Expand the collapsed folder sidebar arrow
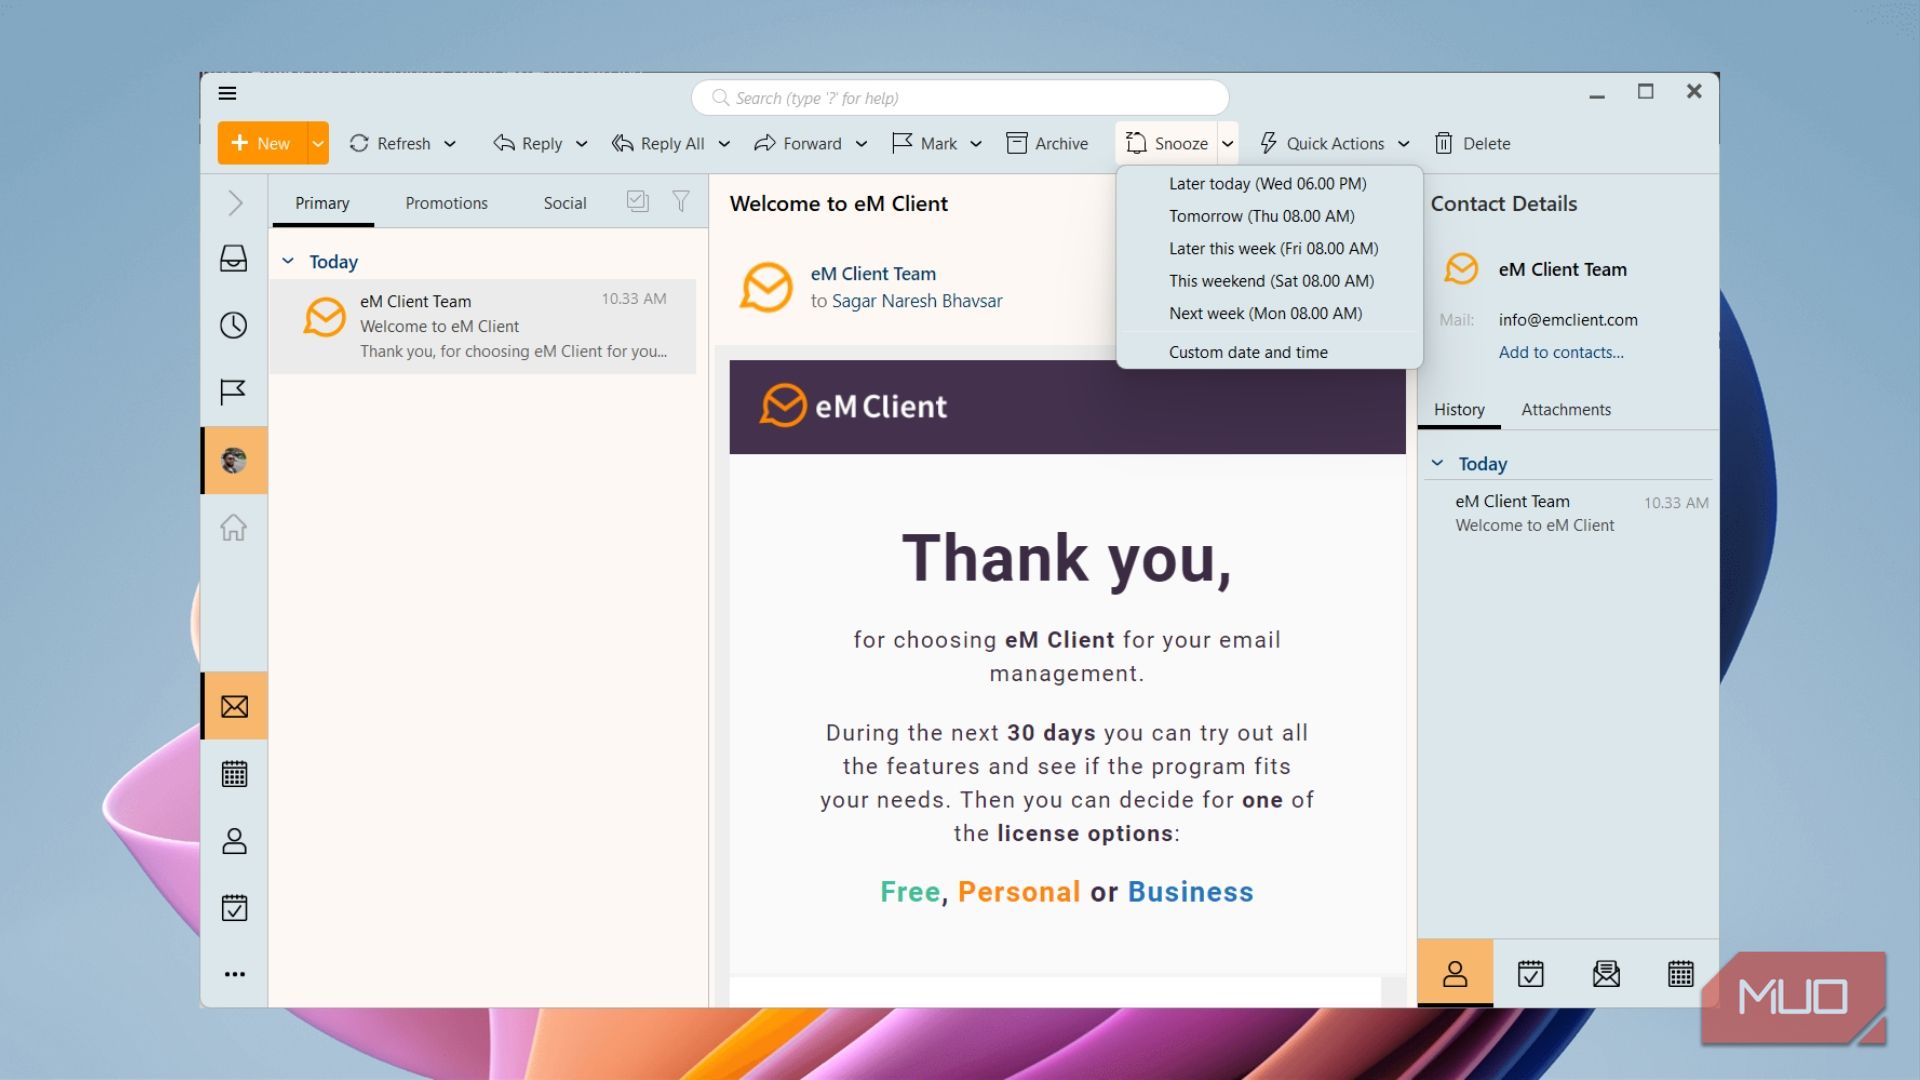 tap(235, 203)
